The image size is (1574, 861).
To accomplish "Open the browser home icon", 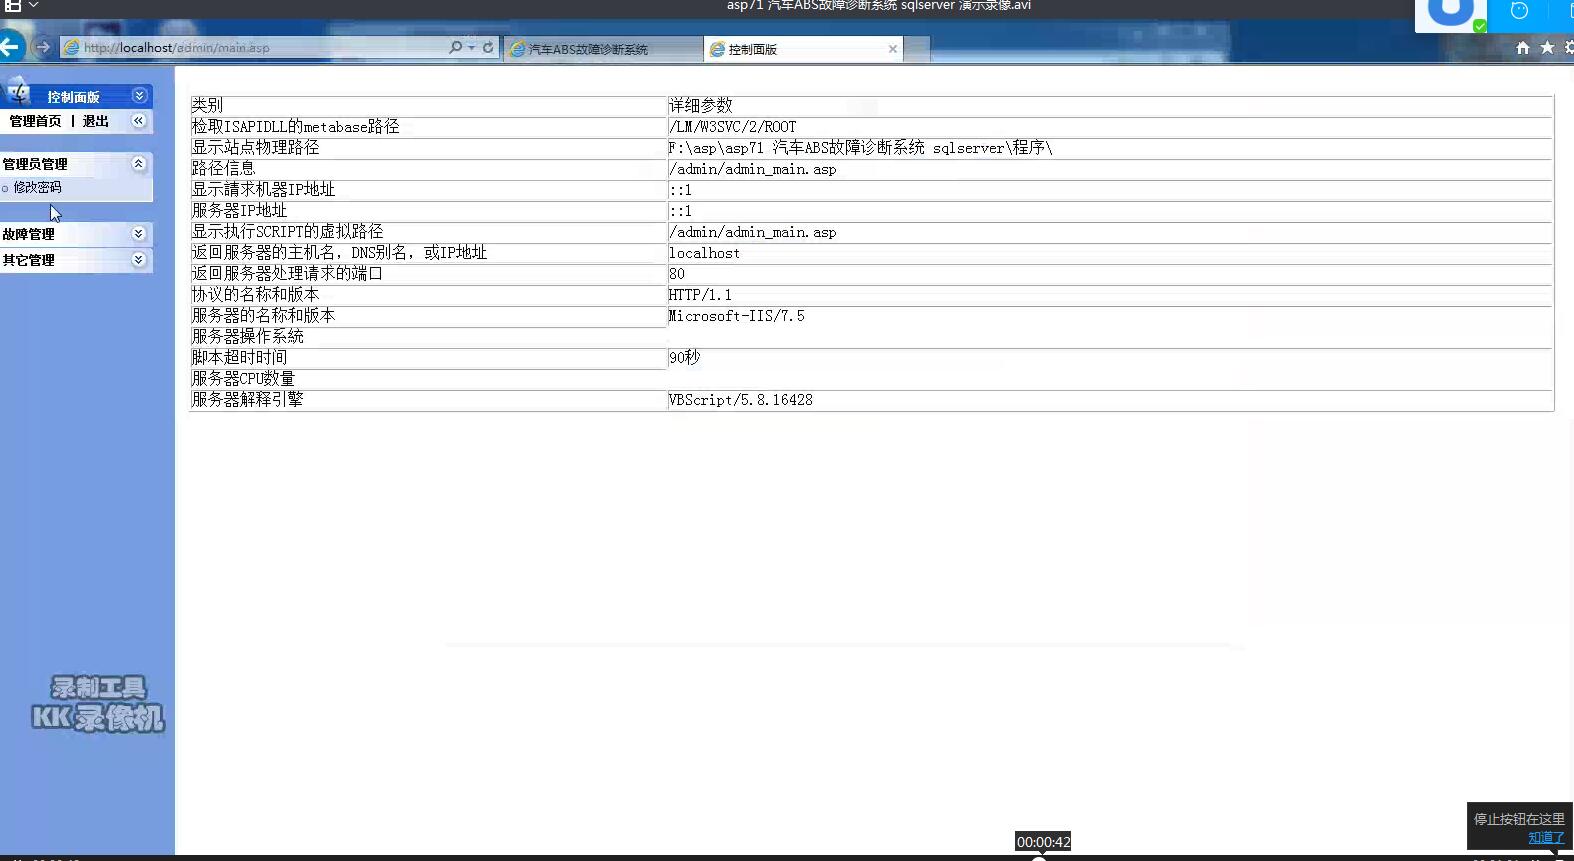I will tap(1522, 47).
